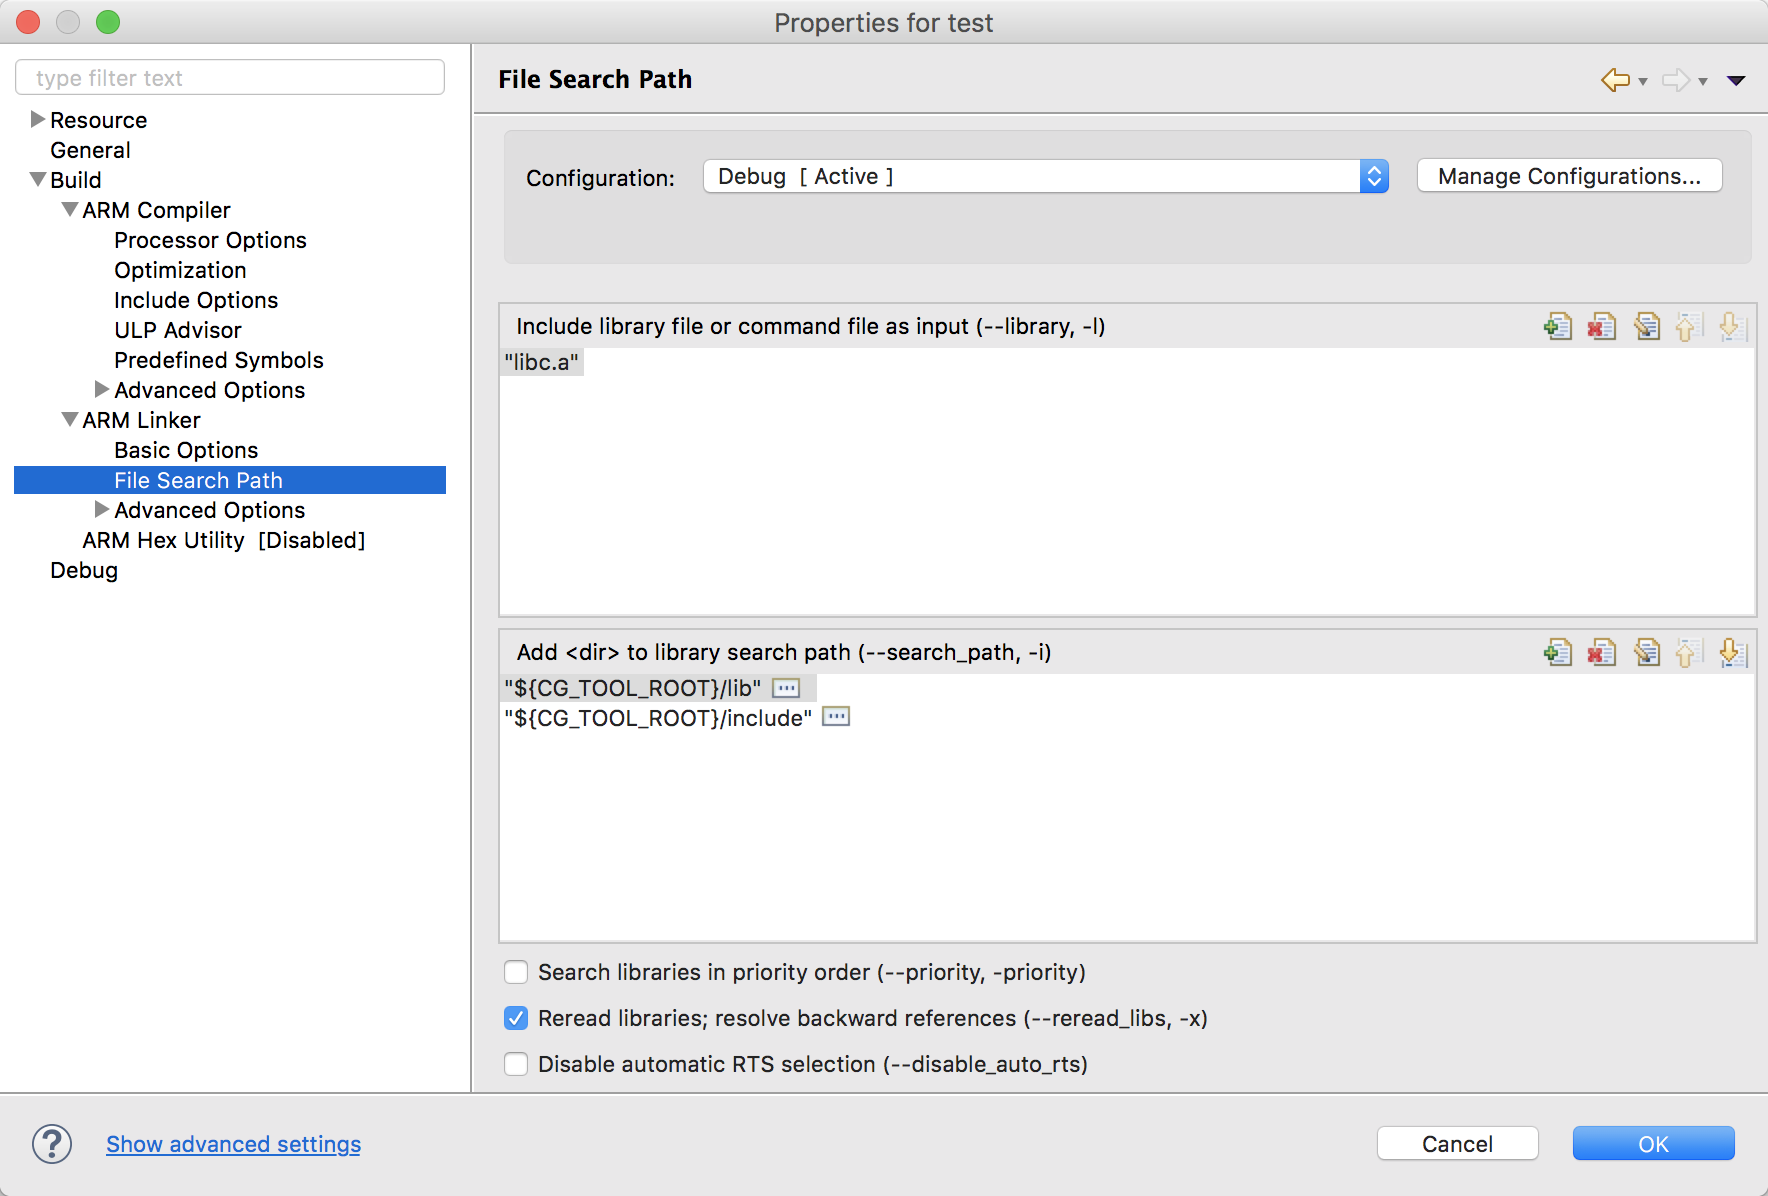Move directory up in the --search_path list
The height and width of the screenshot is (1196, 1768).
[x=1689, y=652]
